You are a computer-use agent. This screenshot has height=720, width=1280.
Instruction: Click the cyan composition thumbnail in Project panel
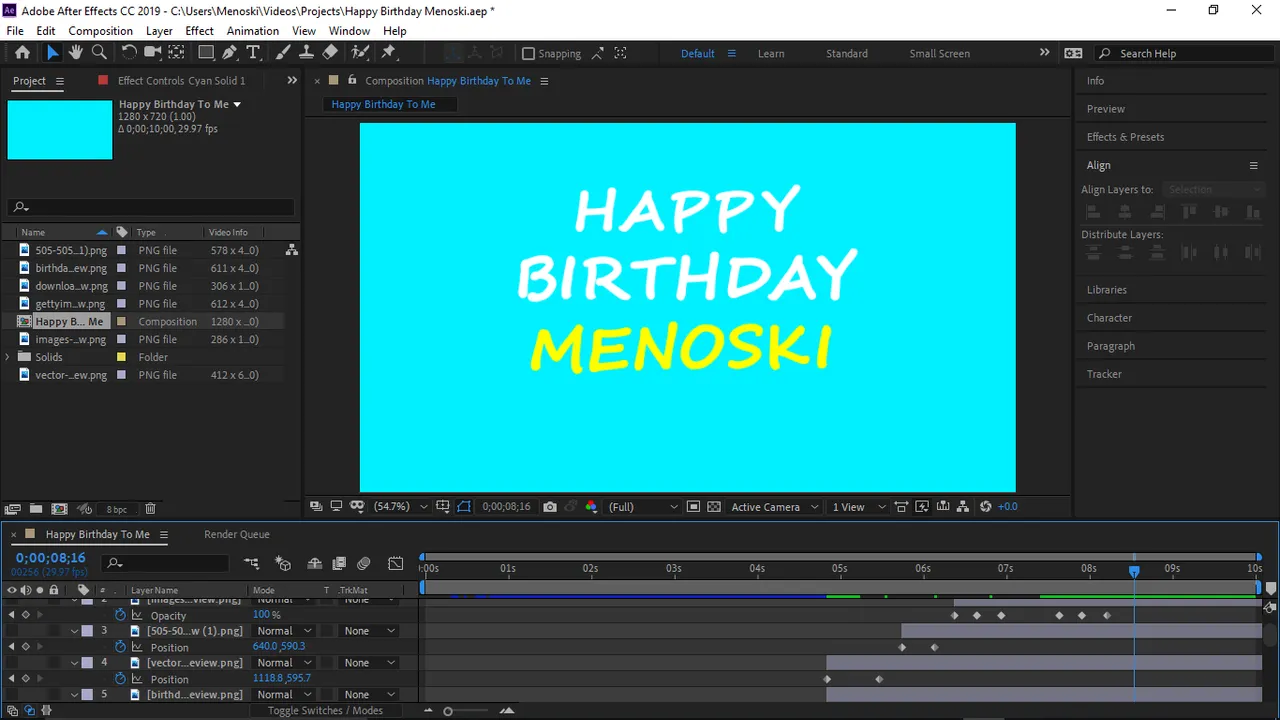coord(60,129)
